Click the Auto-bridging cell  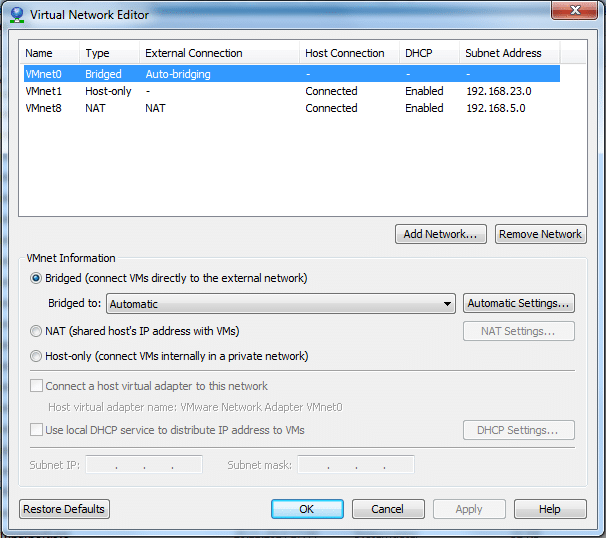178,74
